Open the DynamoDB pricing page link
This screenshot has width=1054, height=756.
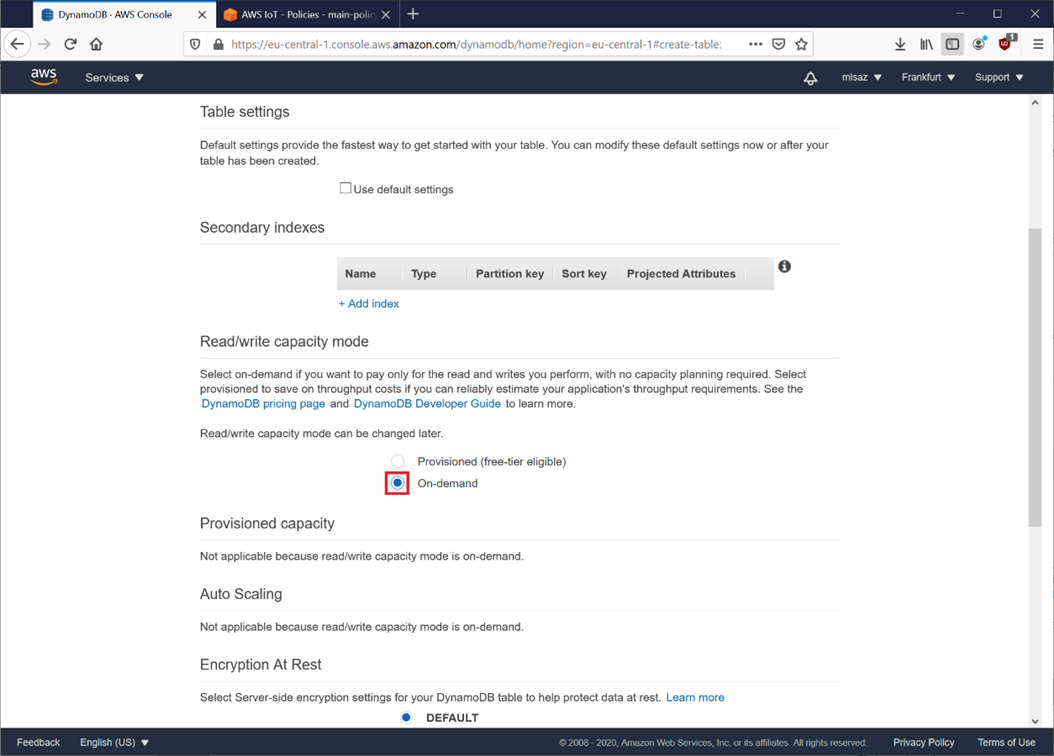(264, 403)
